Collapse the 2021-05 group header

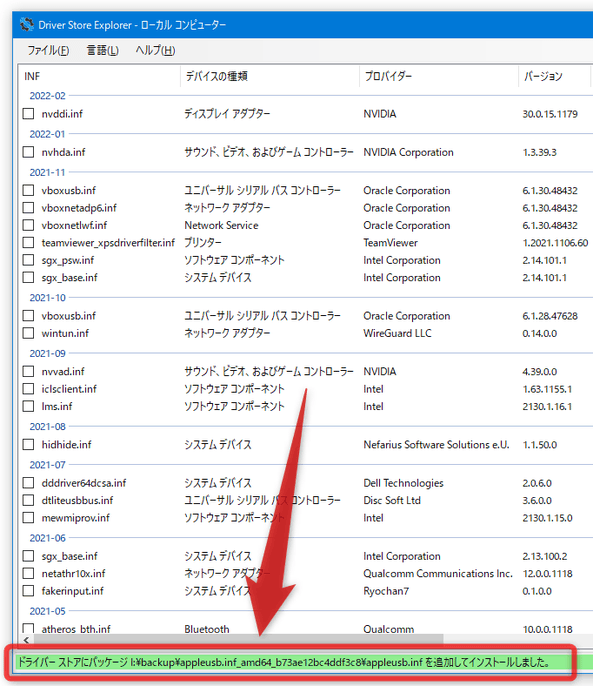(x=47, y=611)
